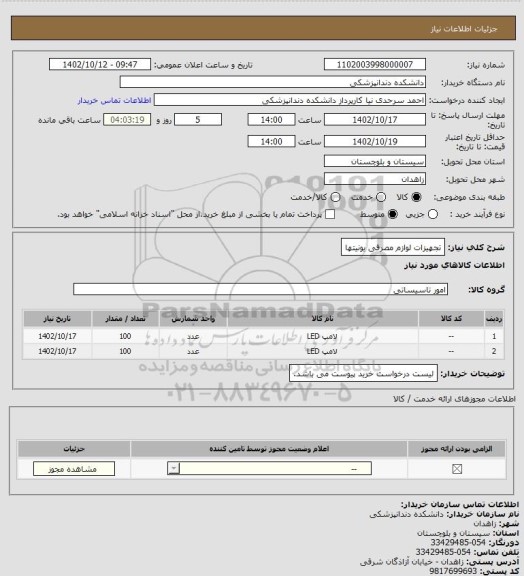Toggle Islamic treasury payment checkbox
This screenshot has width=524, height=576.
[x=330, y=214]
